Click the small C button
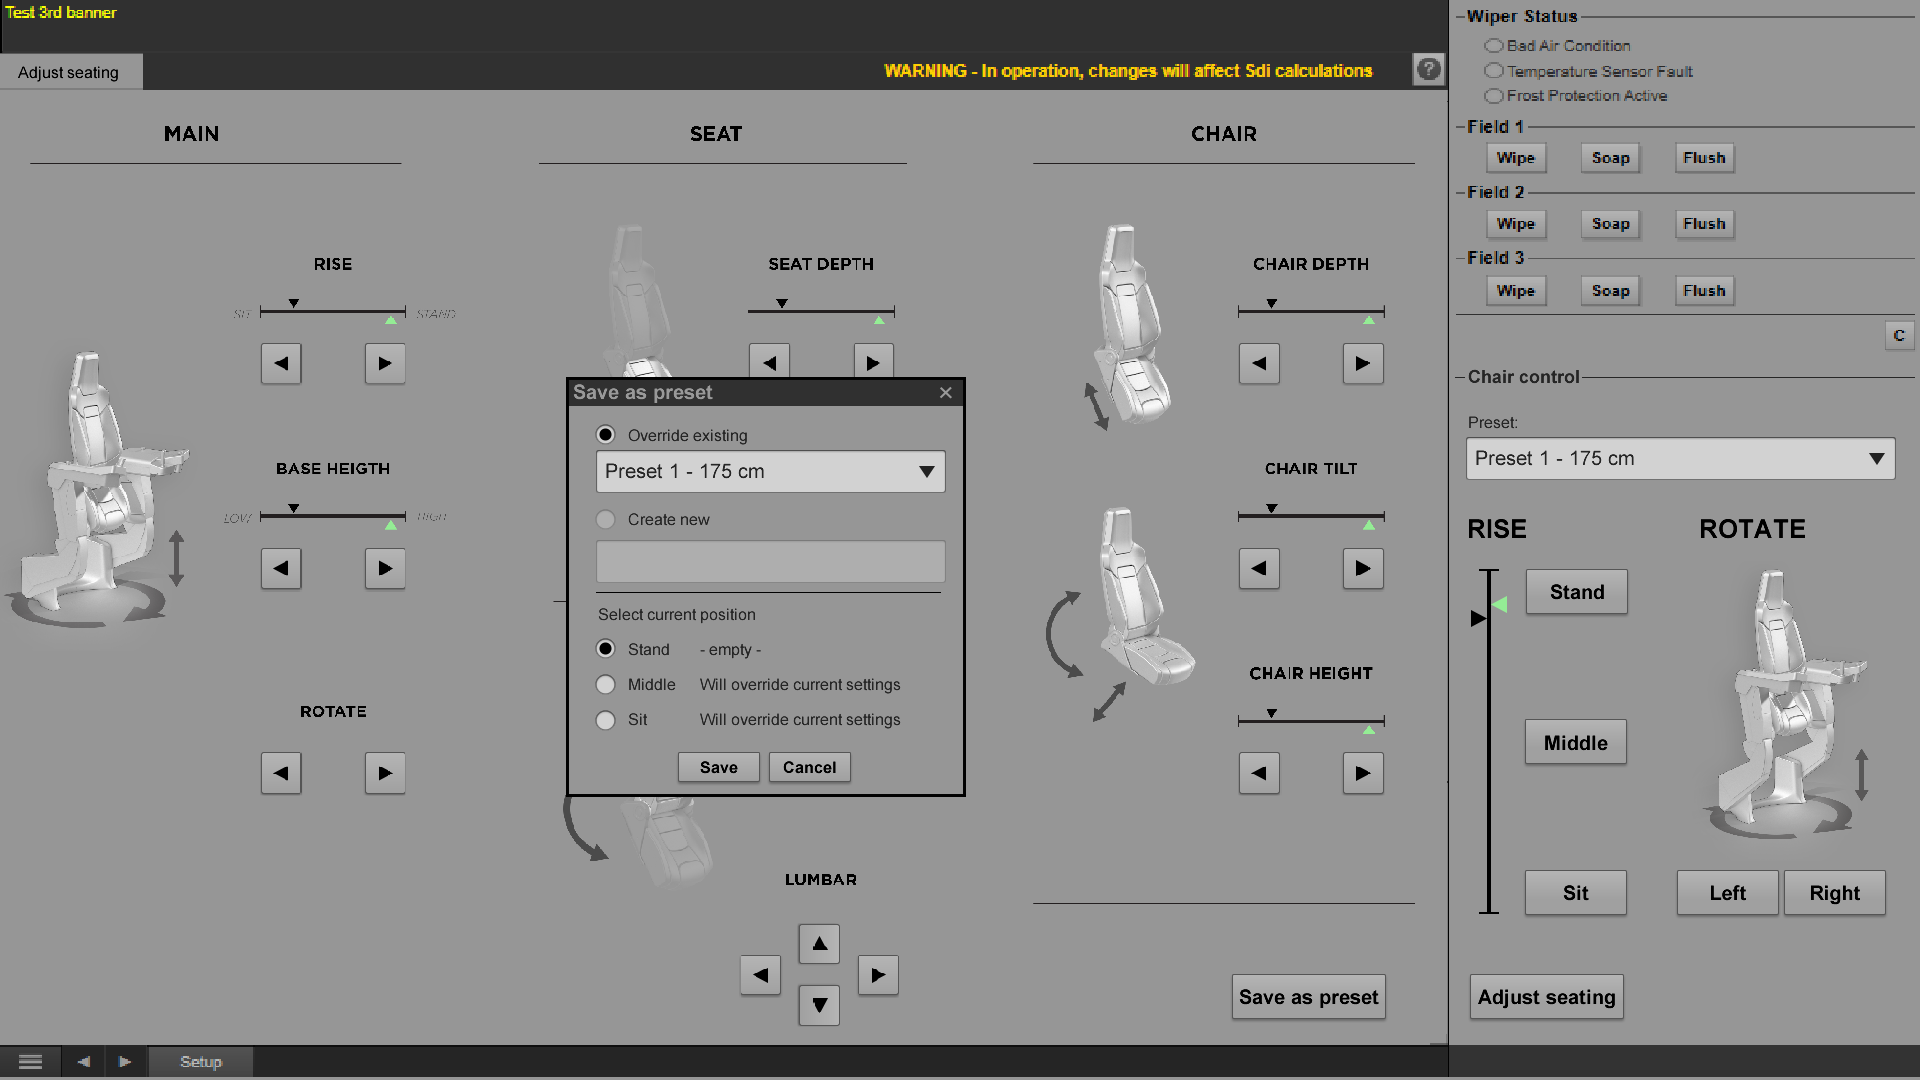Viewport: 1920px width, 1080px height. pos(1899,335)
